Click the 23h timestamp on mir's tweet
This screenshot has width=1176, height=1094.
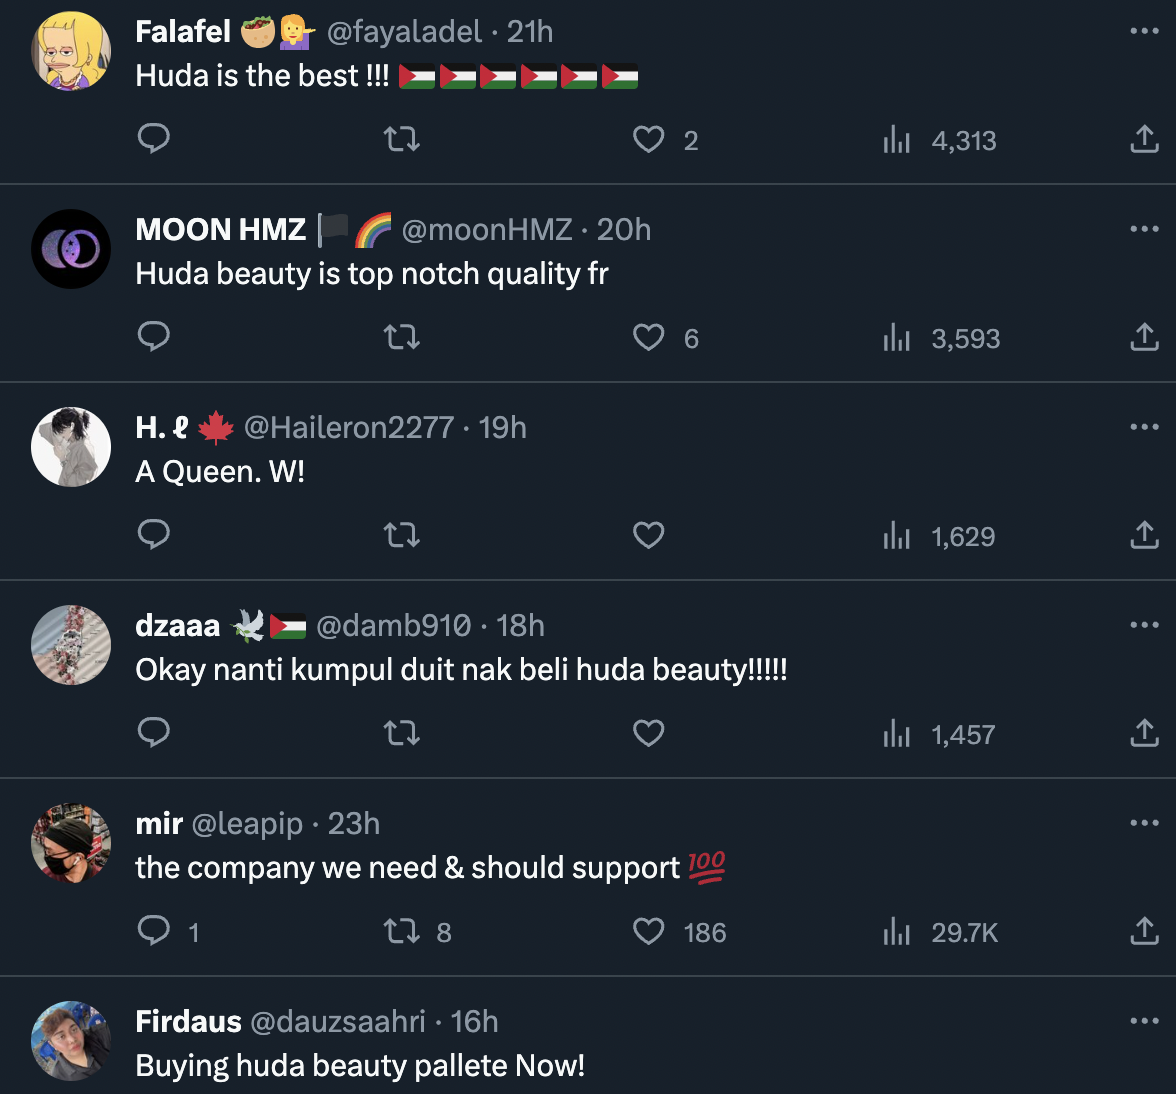(354, 824)
